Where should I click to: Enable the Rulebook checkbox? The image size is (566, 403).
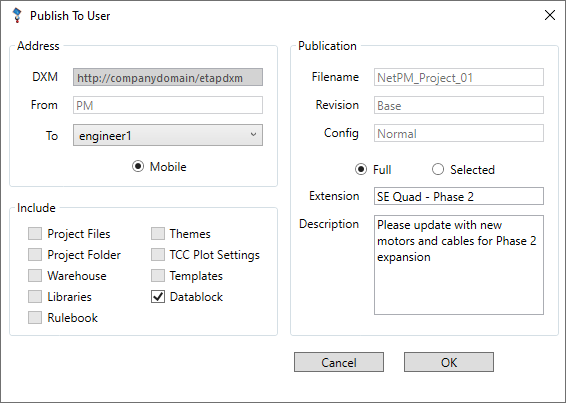tap(35, 317)
